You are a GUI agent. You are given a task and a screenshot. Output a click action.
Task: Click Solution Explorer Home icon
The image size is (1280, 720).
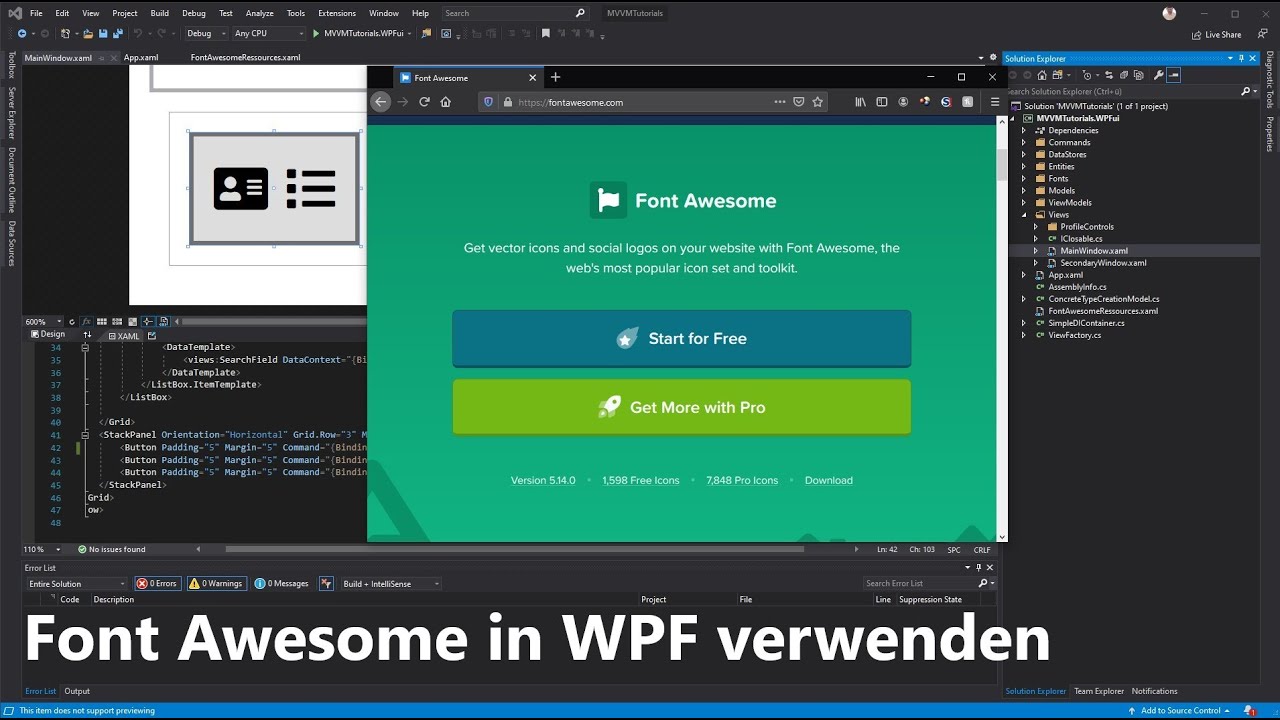(1042, 75)
